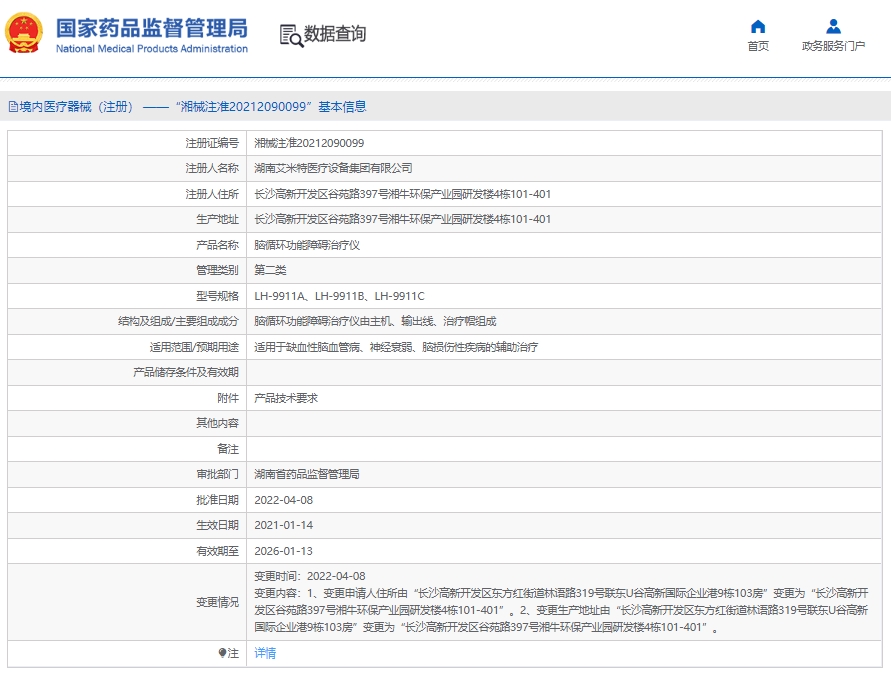Click the 首页 label

[758, 46]
